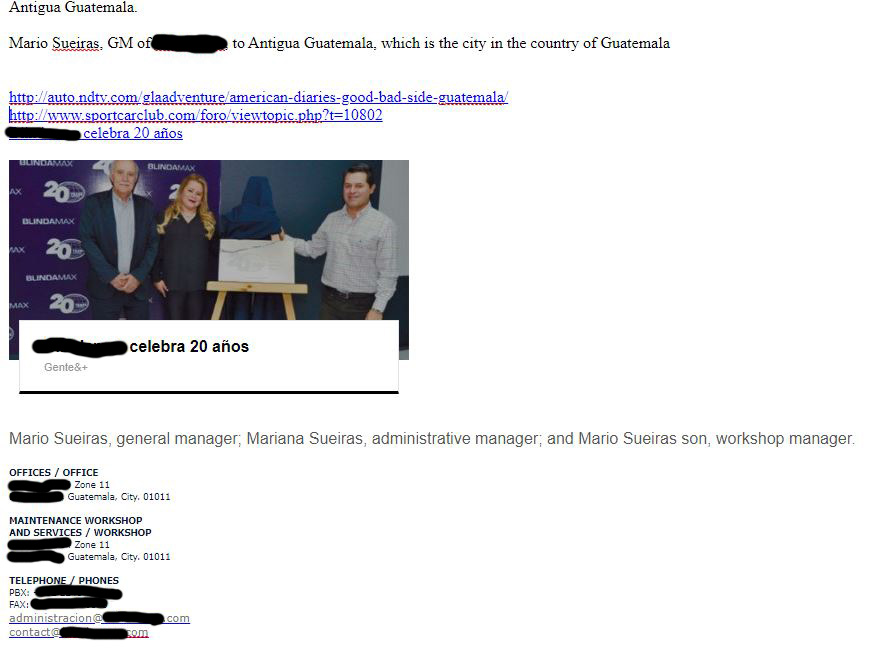
Task: Click the blue 'celebra 20 años' hyperlink
Action: (133, 133)
